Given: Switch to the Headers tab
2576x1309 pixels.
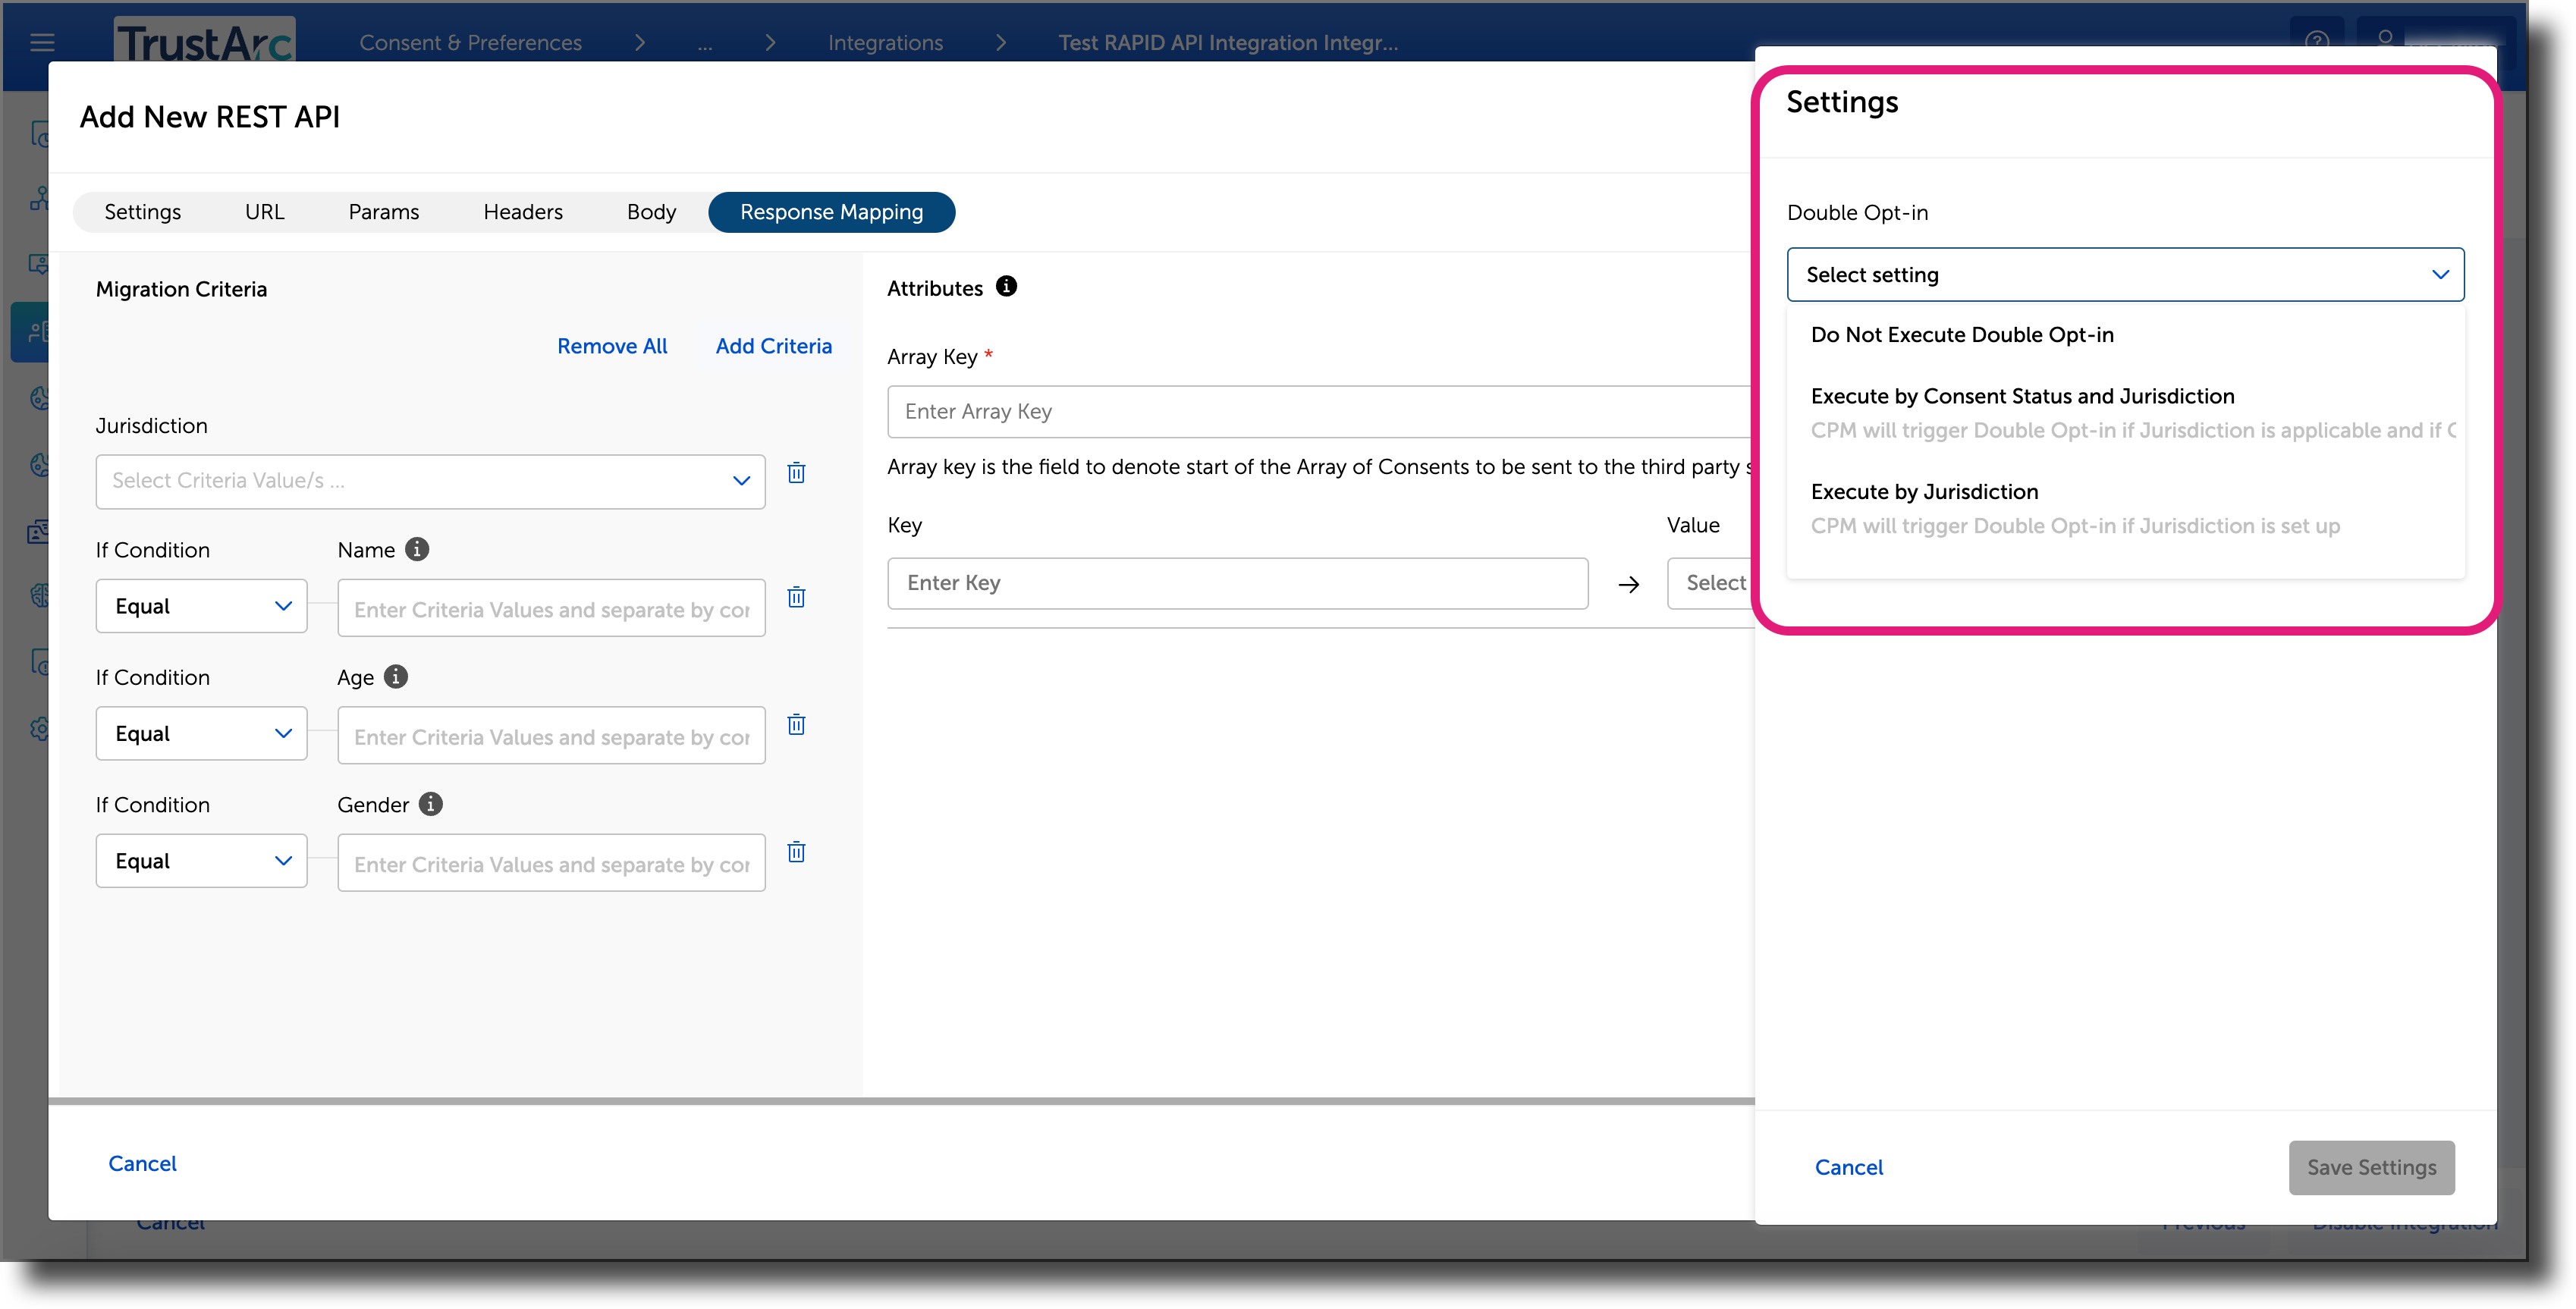Looking at the screenshot, I should 523,212.
